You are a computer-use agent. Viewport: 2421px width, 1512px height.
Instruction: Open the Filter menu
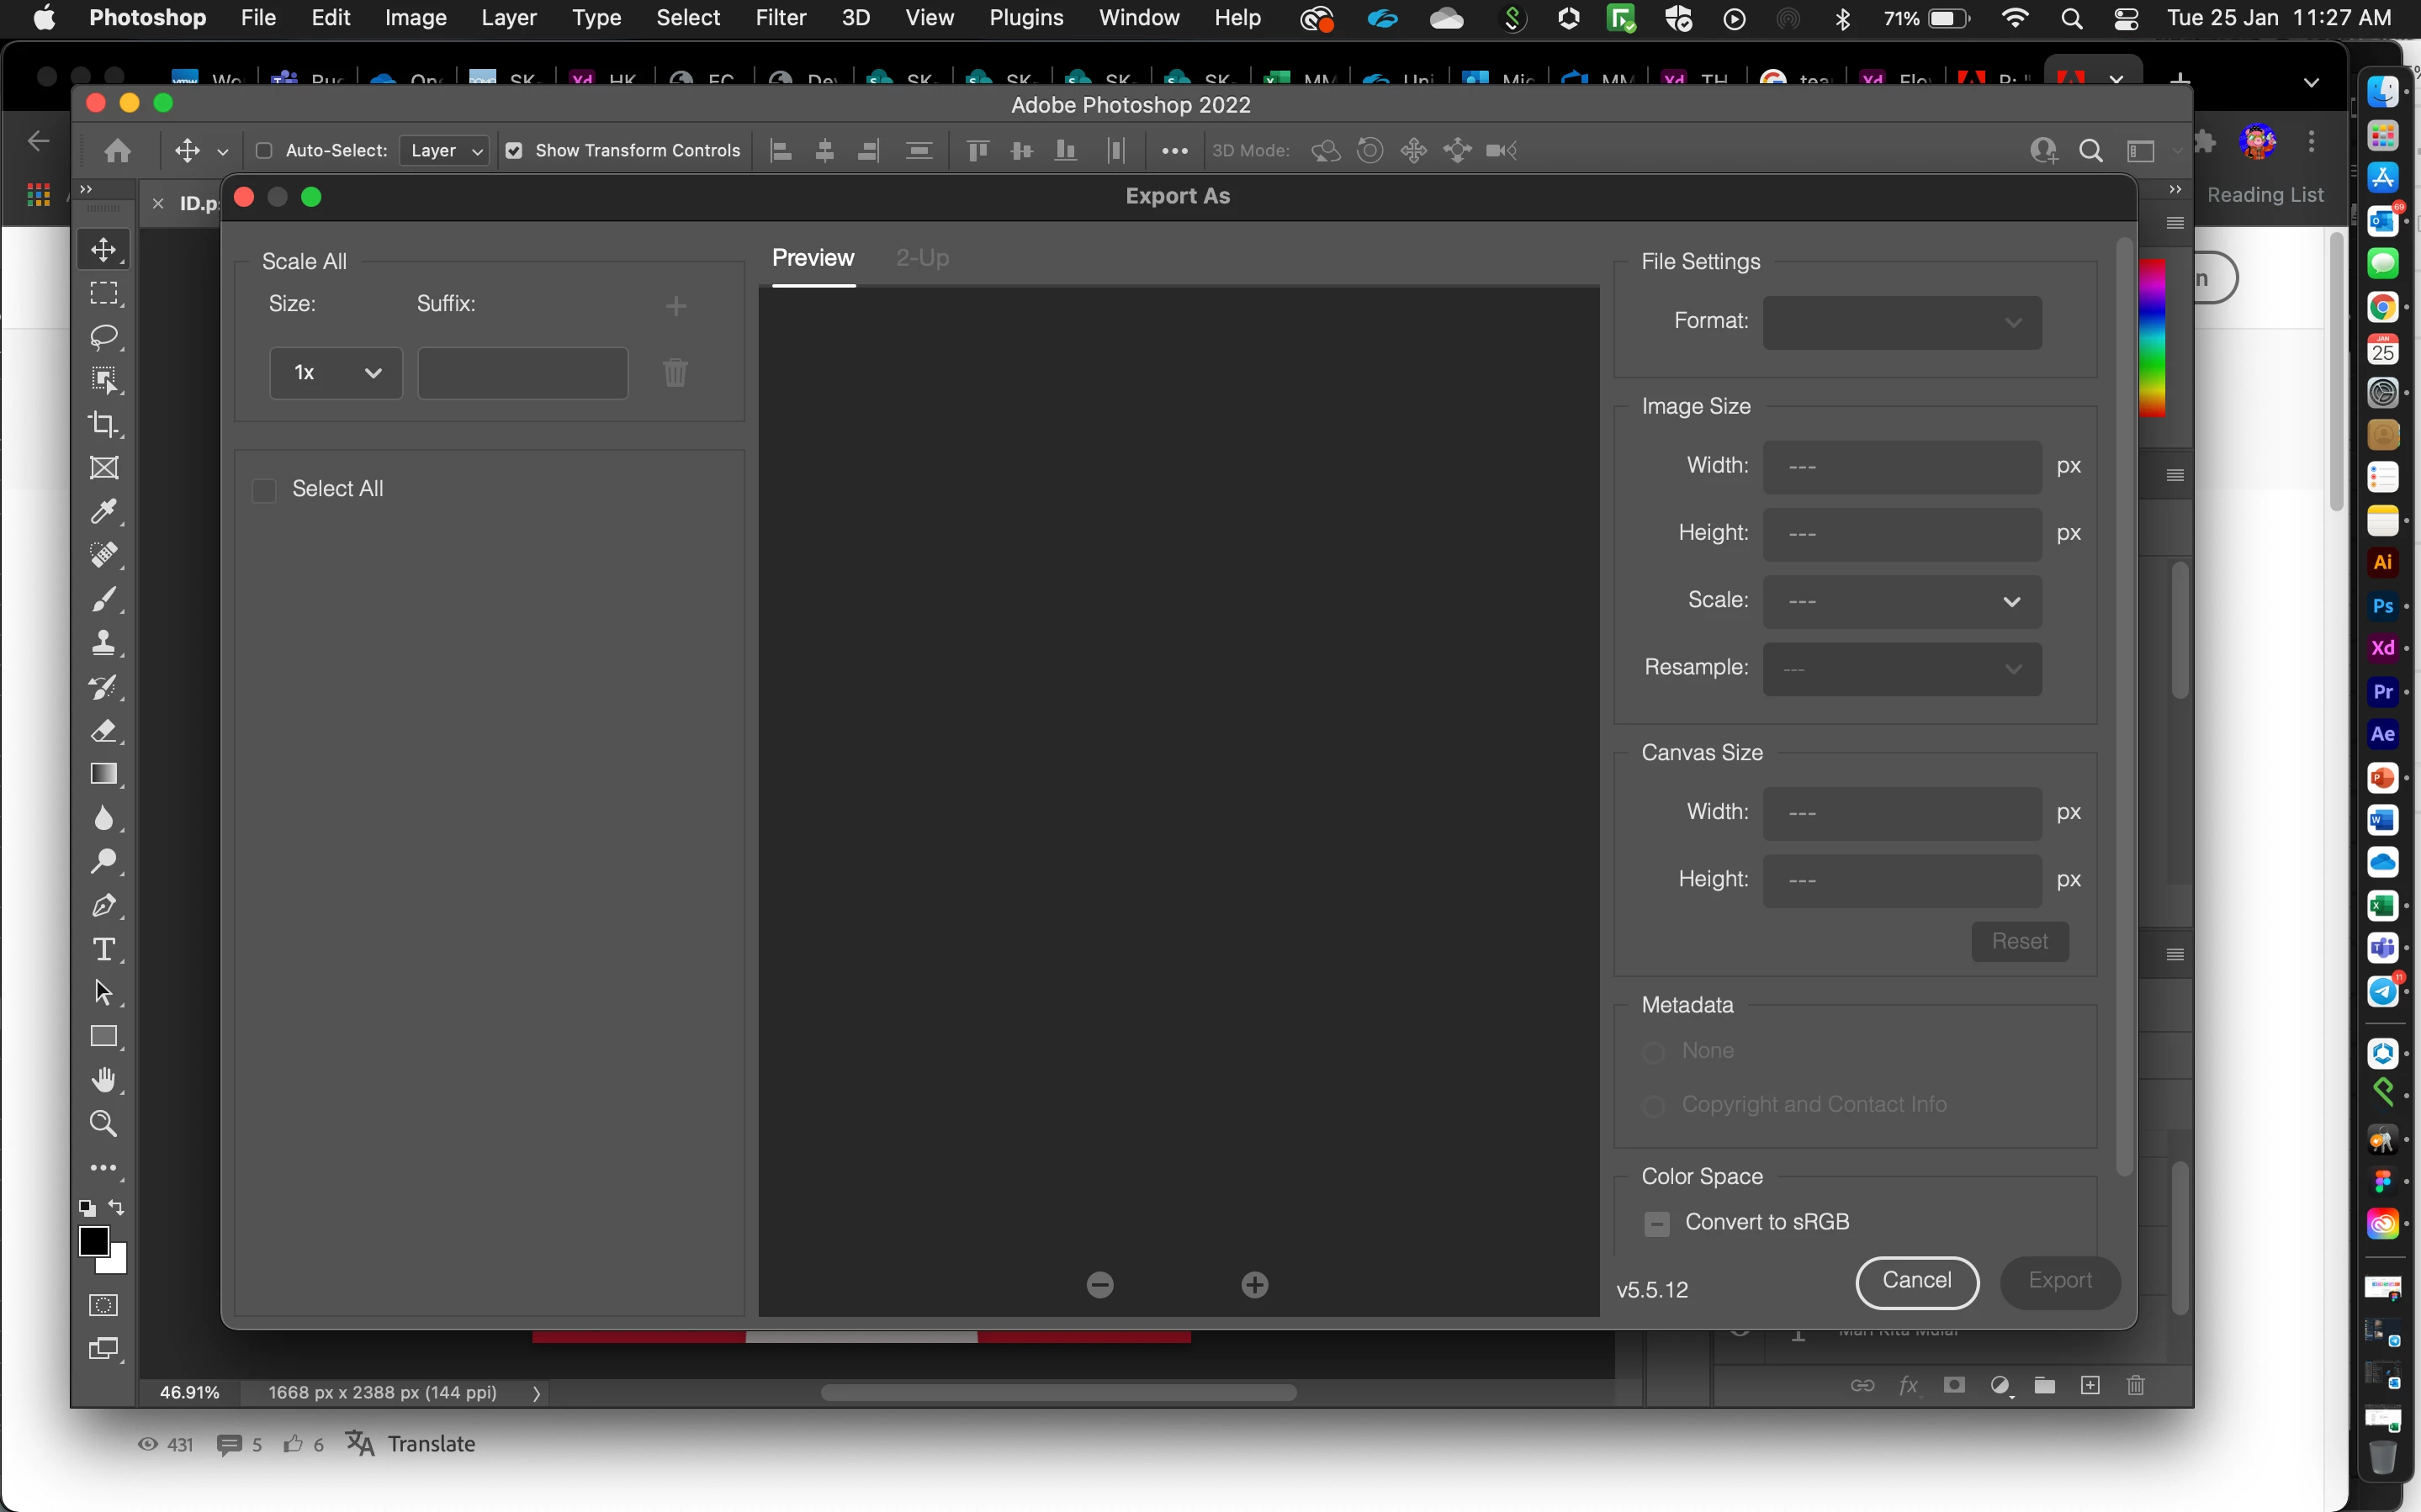point(780,18)
